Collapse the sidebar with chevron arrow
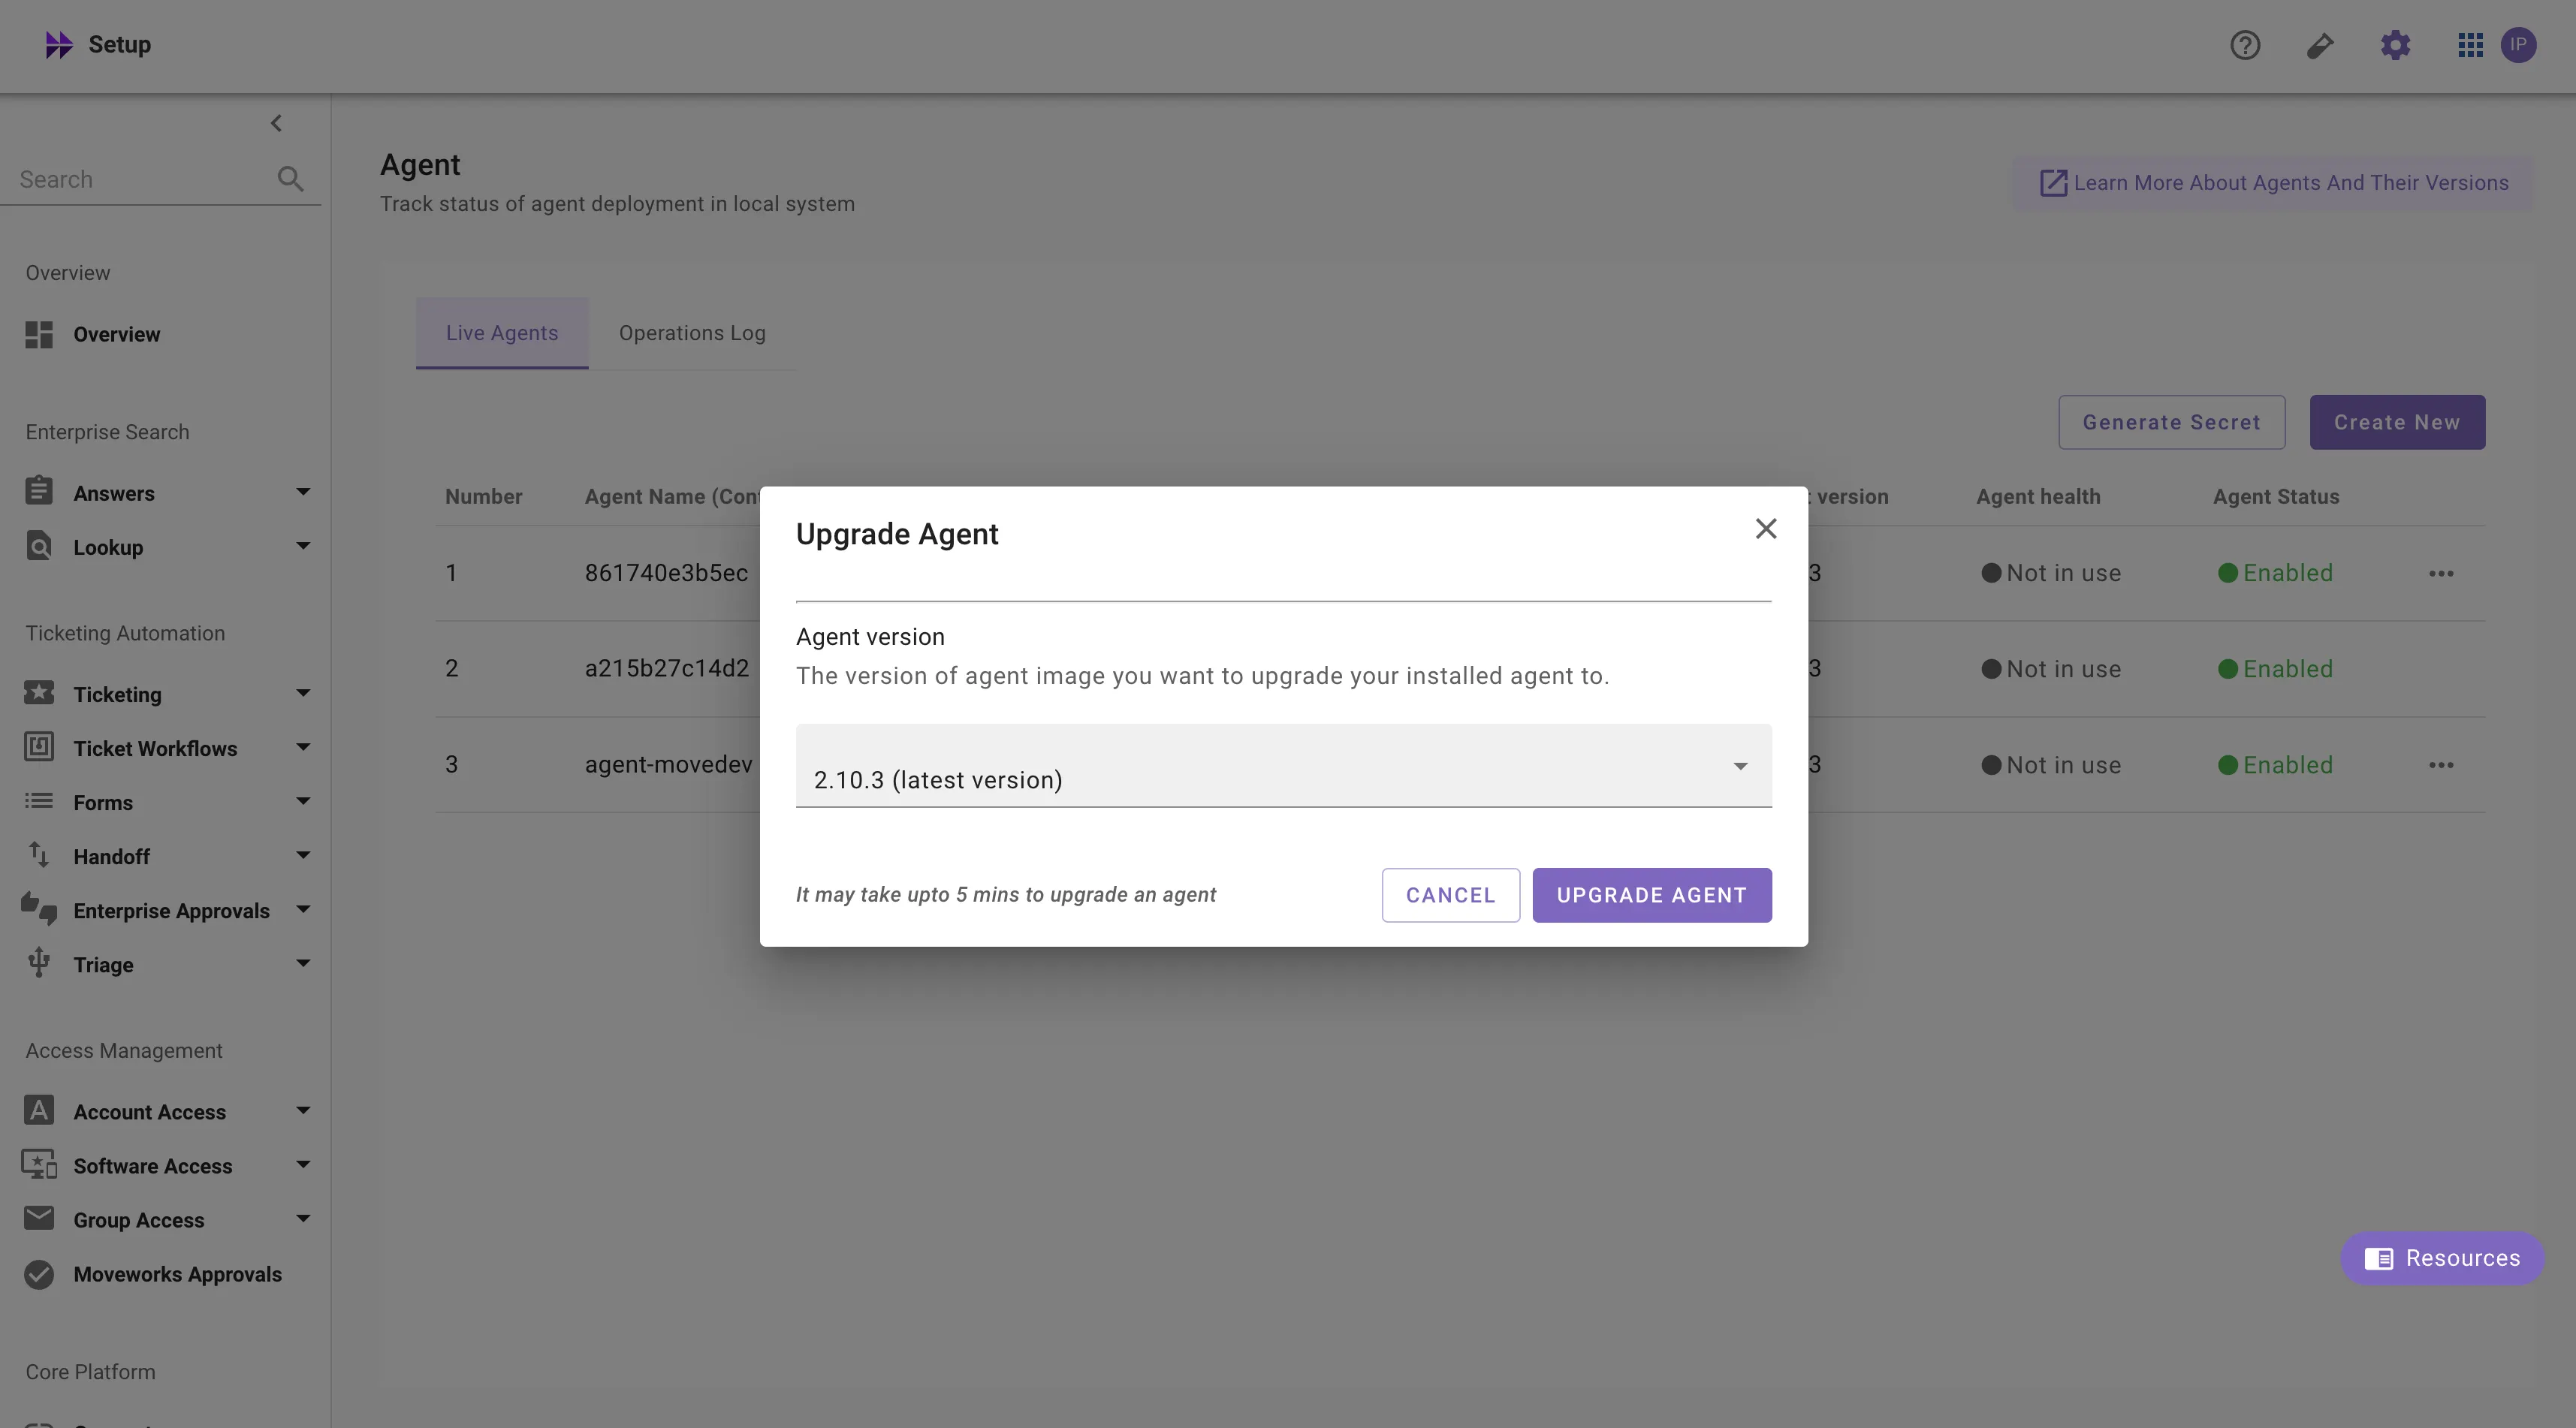Viewport: 2576px width, 1428px height. [x=276, y=123]
